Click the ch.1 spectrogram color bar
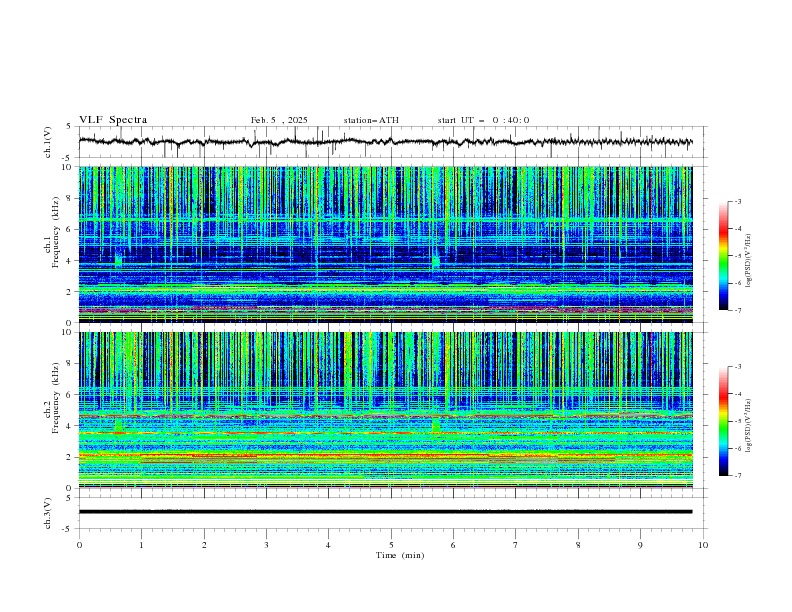 click(x=724, y=256)
